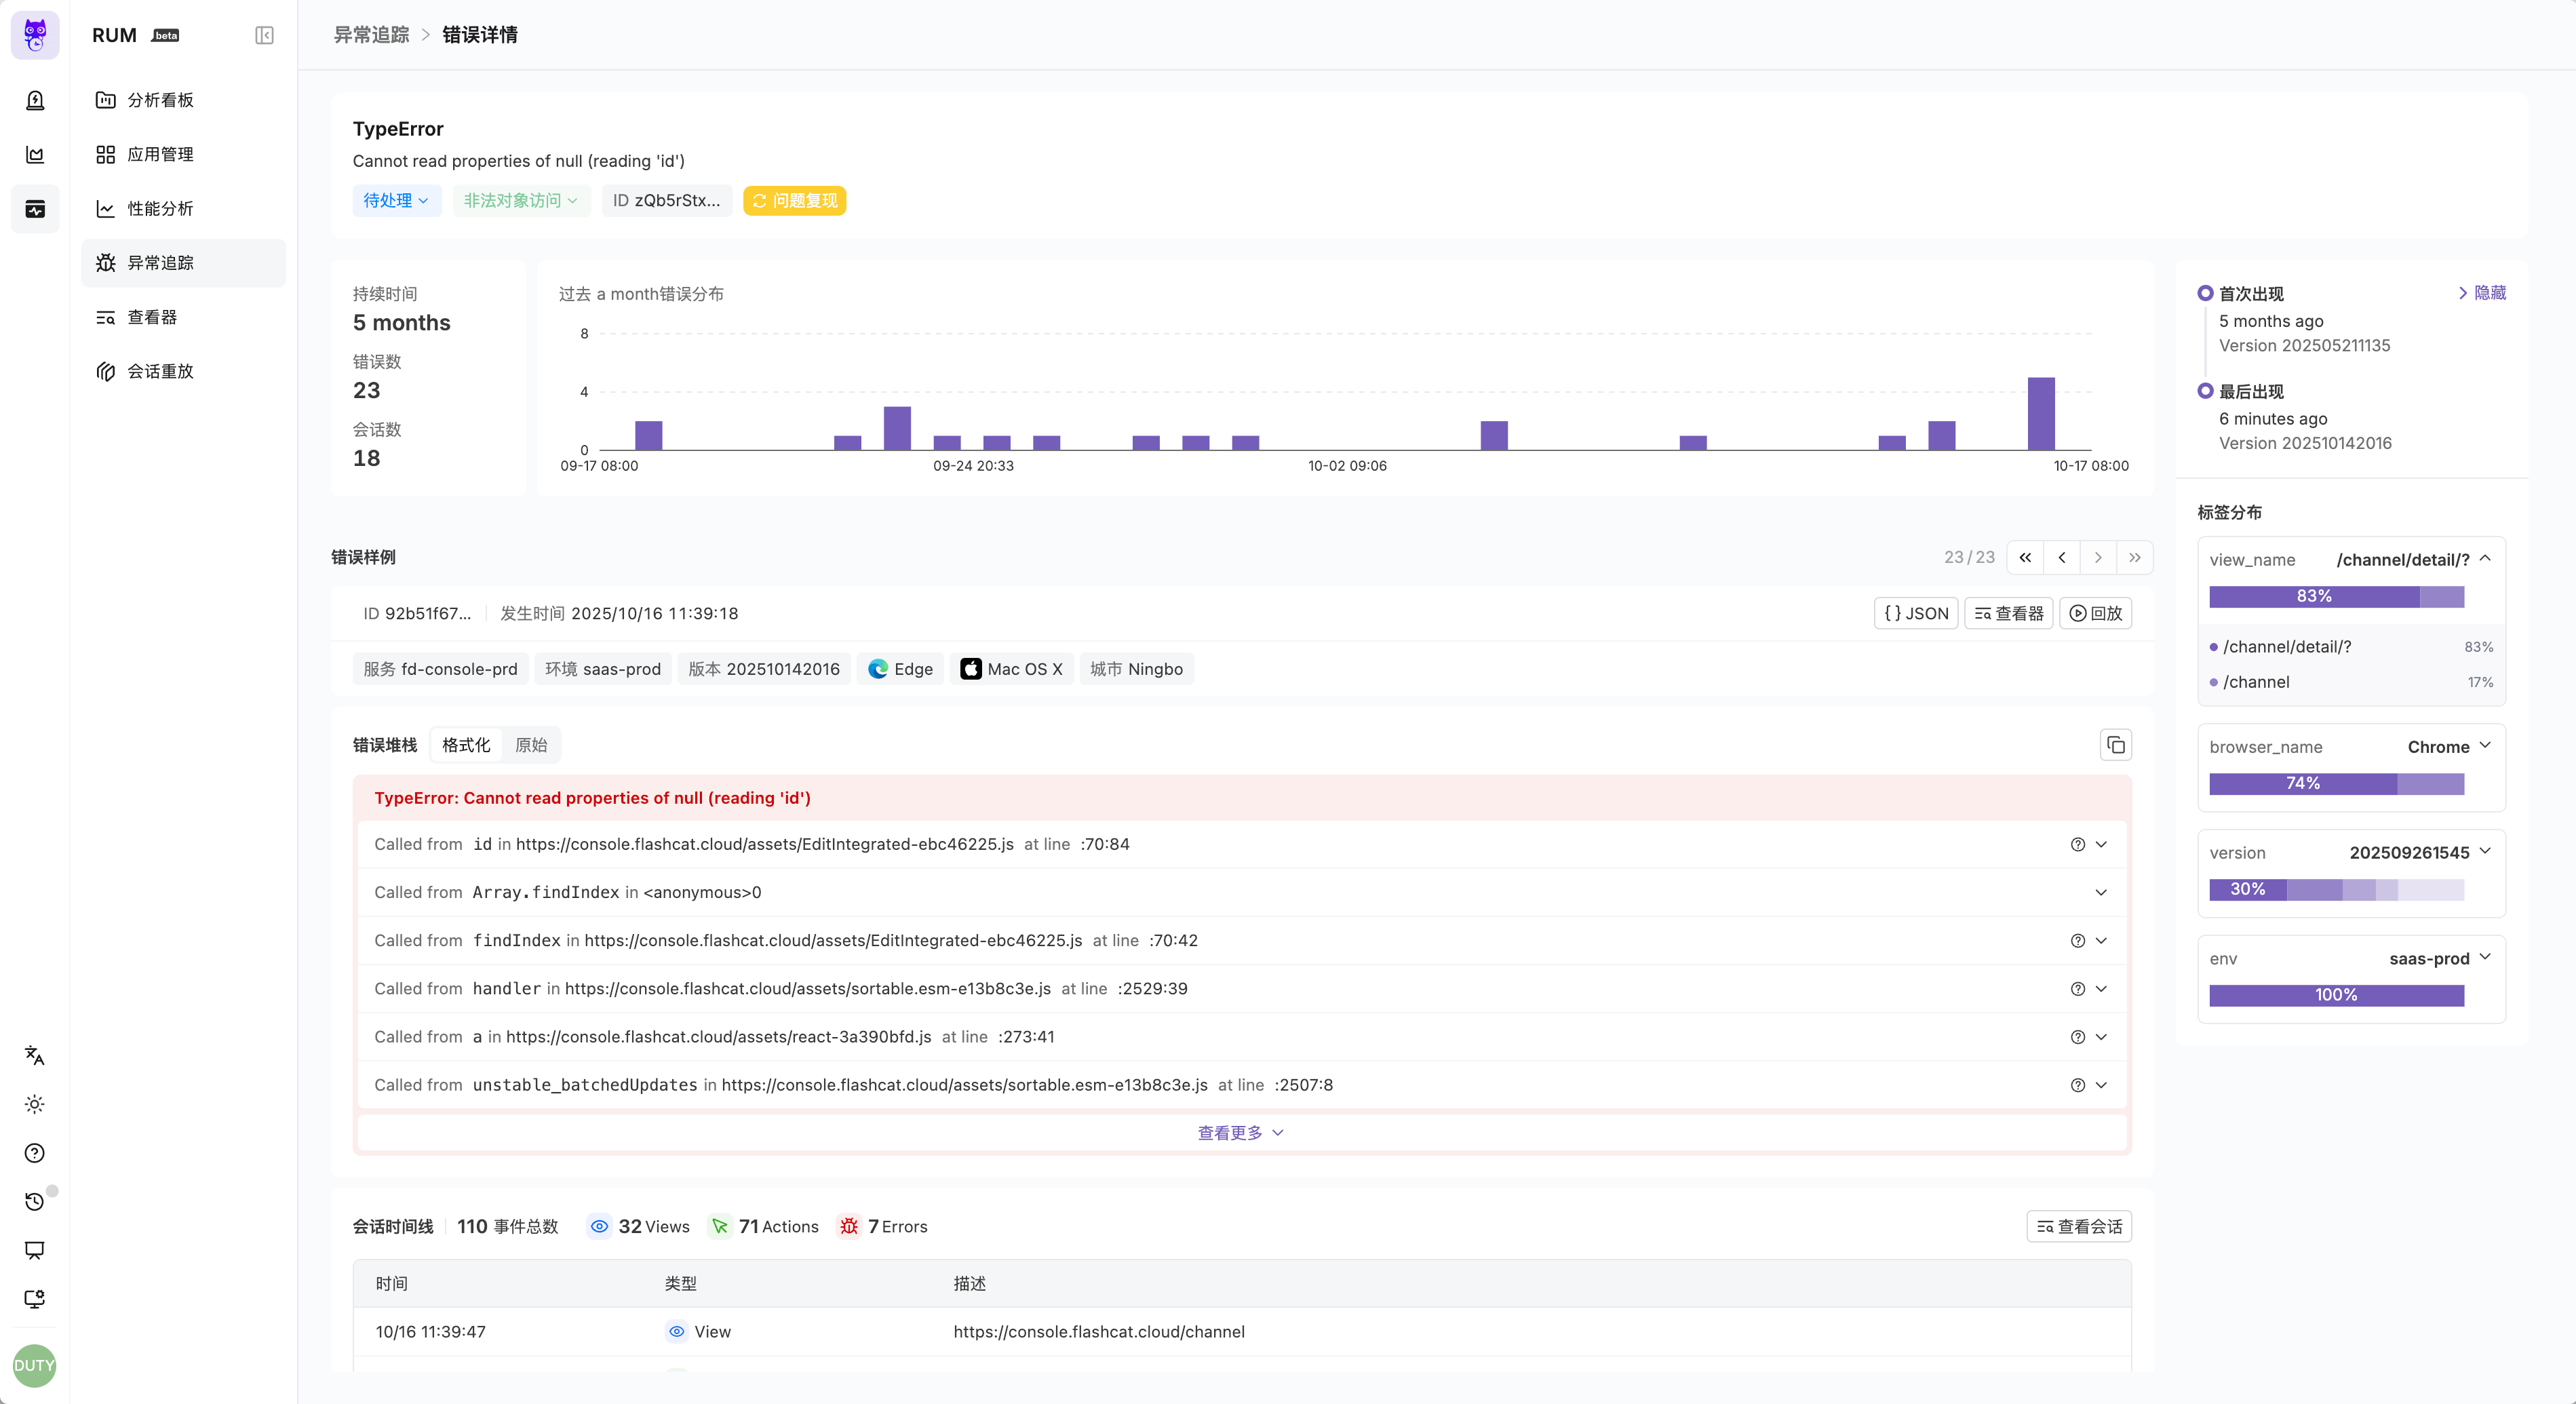Toggle the light theme sun icon

pos(35,1104)
